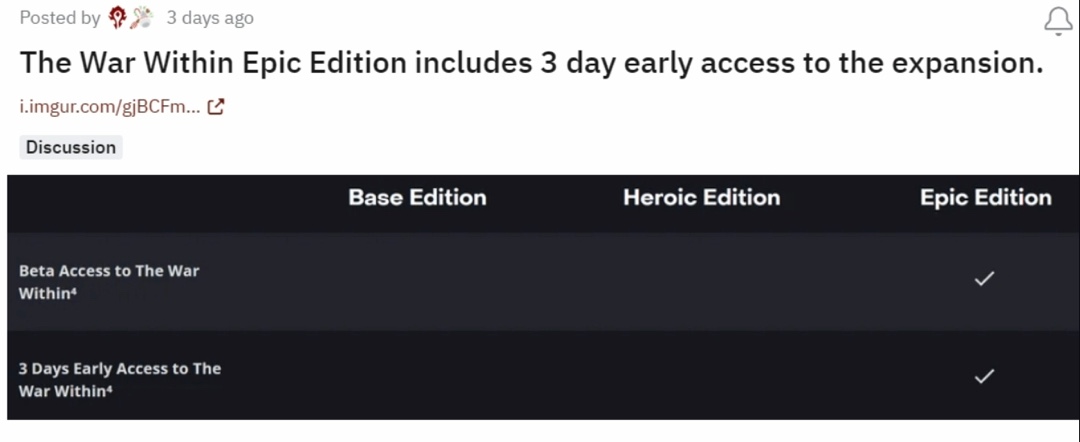
Task: Click the empty Heroic Edition Beta Access cell
Action: click(701, 281)
